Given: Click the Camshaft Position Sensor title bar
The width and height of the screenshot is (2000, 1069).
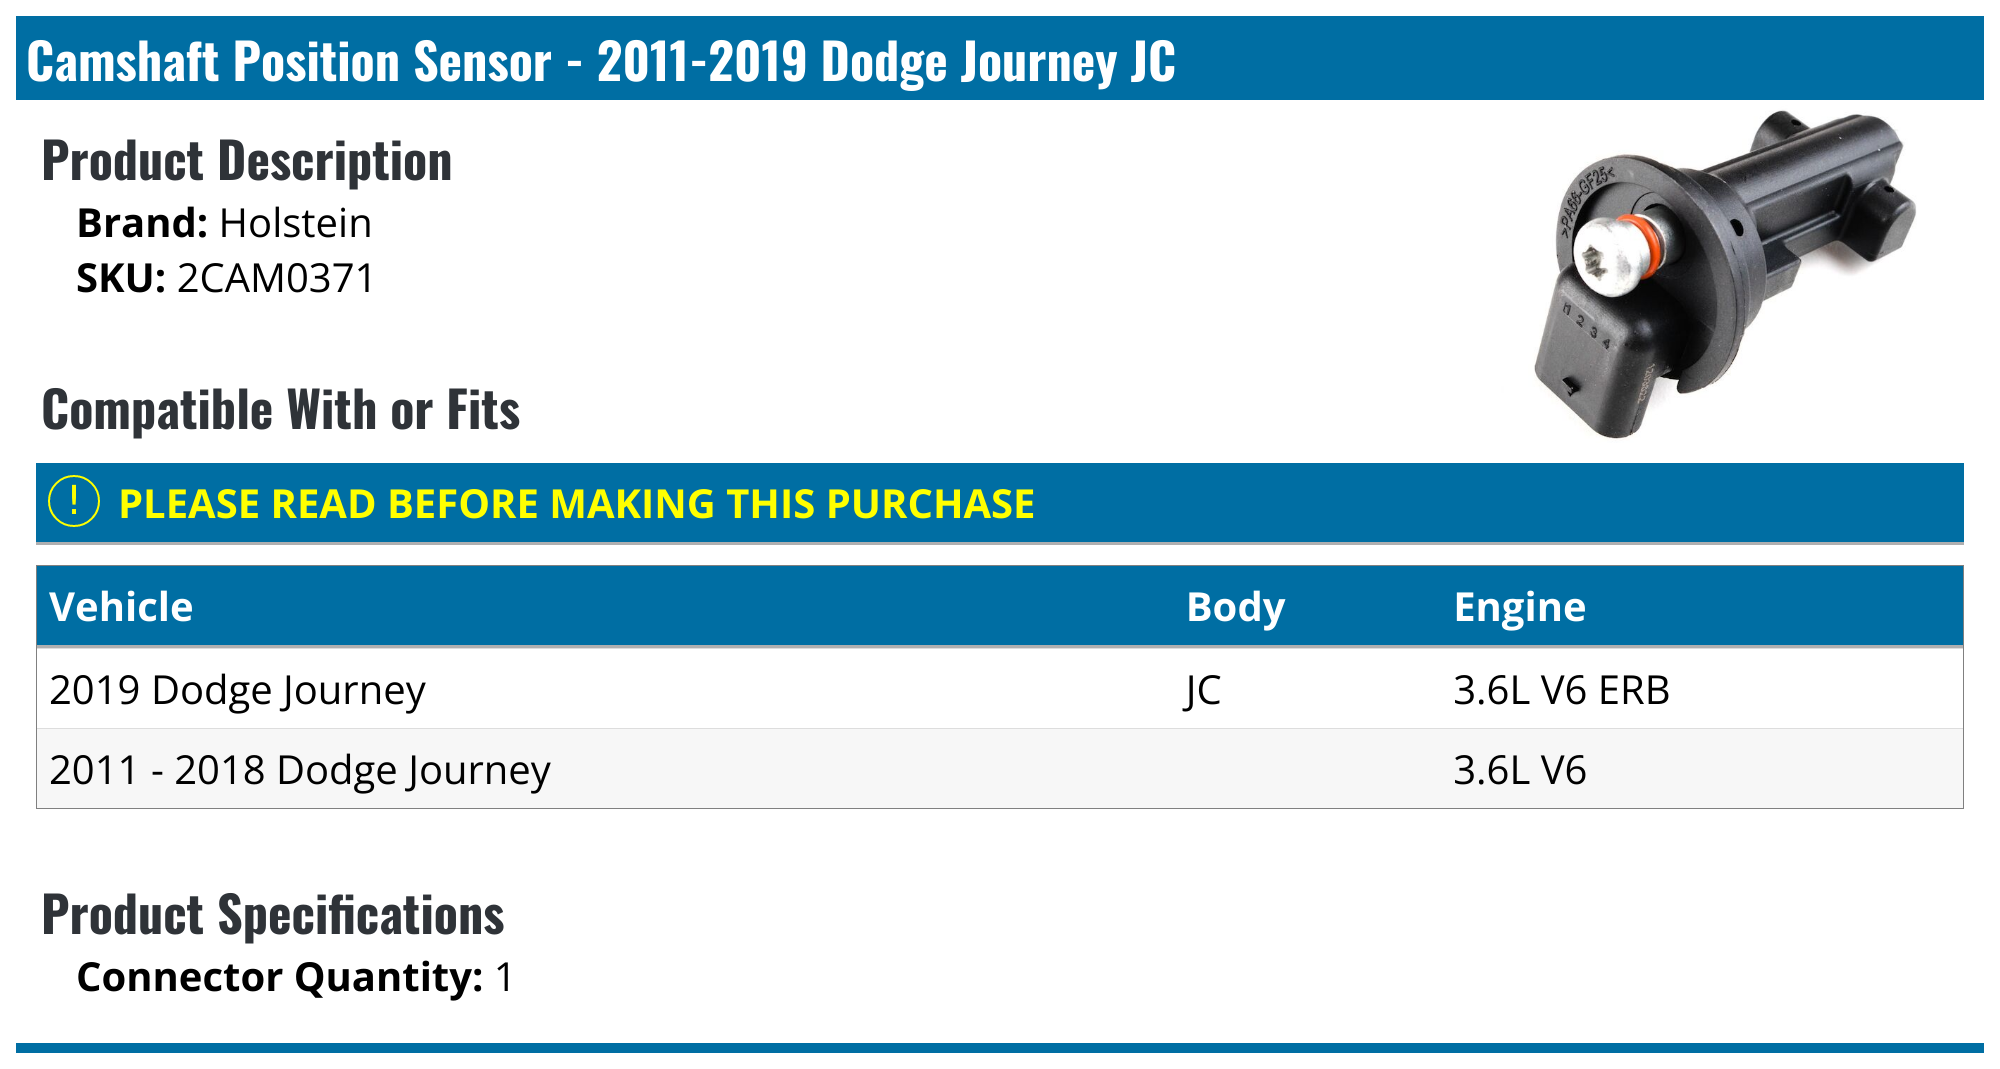Looking at the screenshot, I should 600,61.
